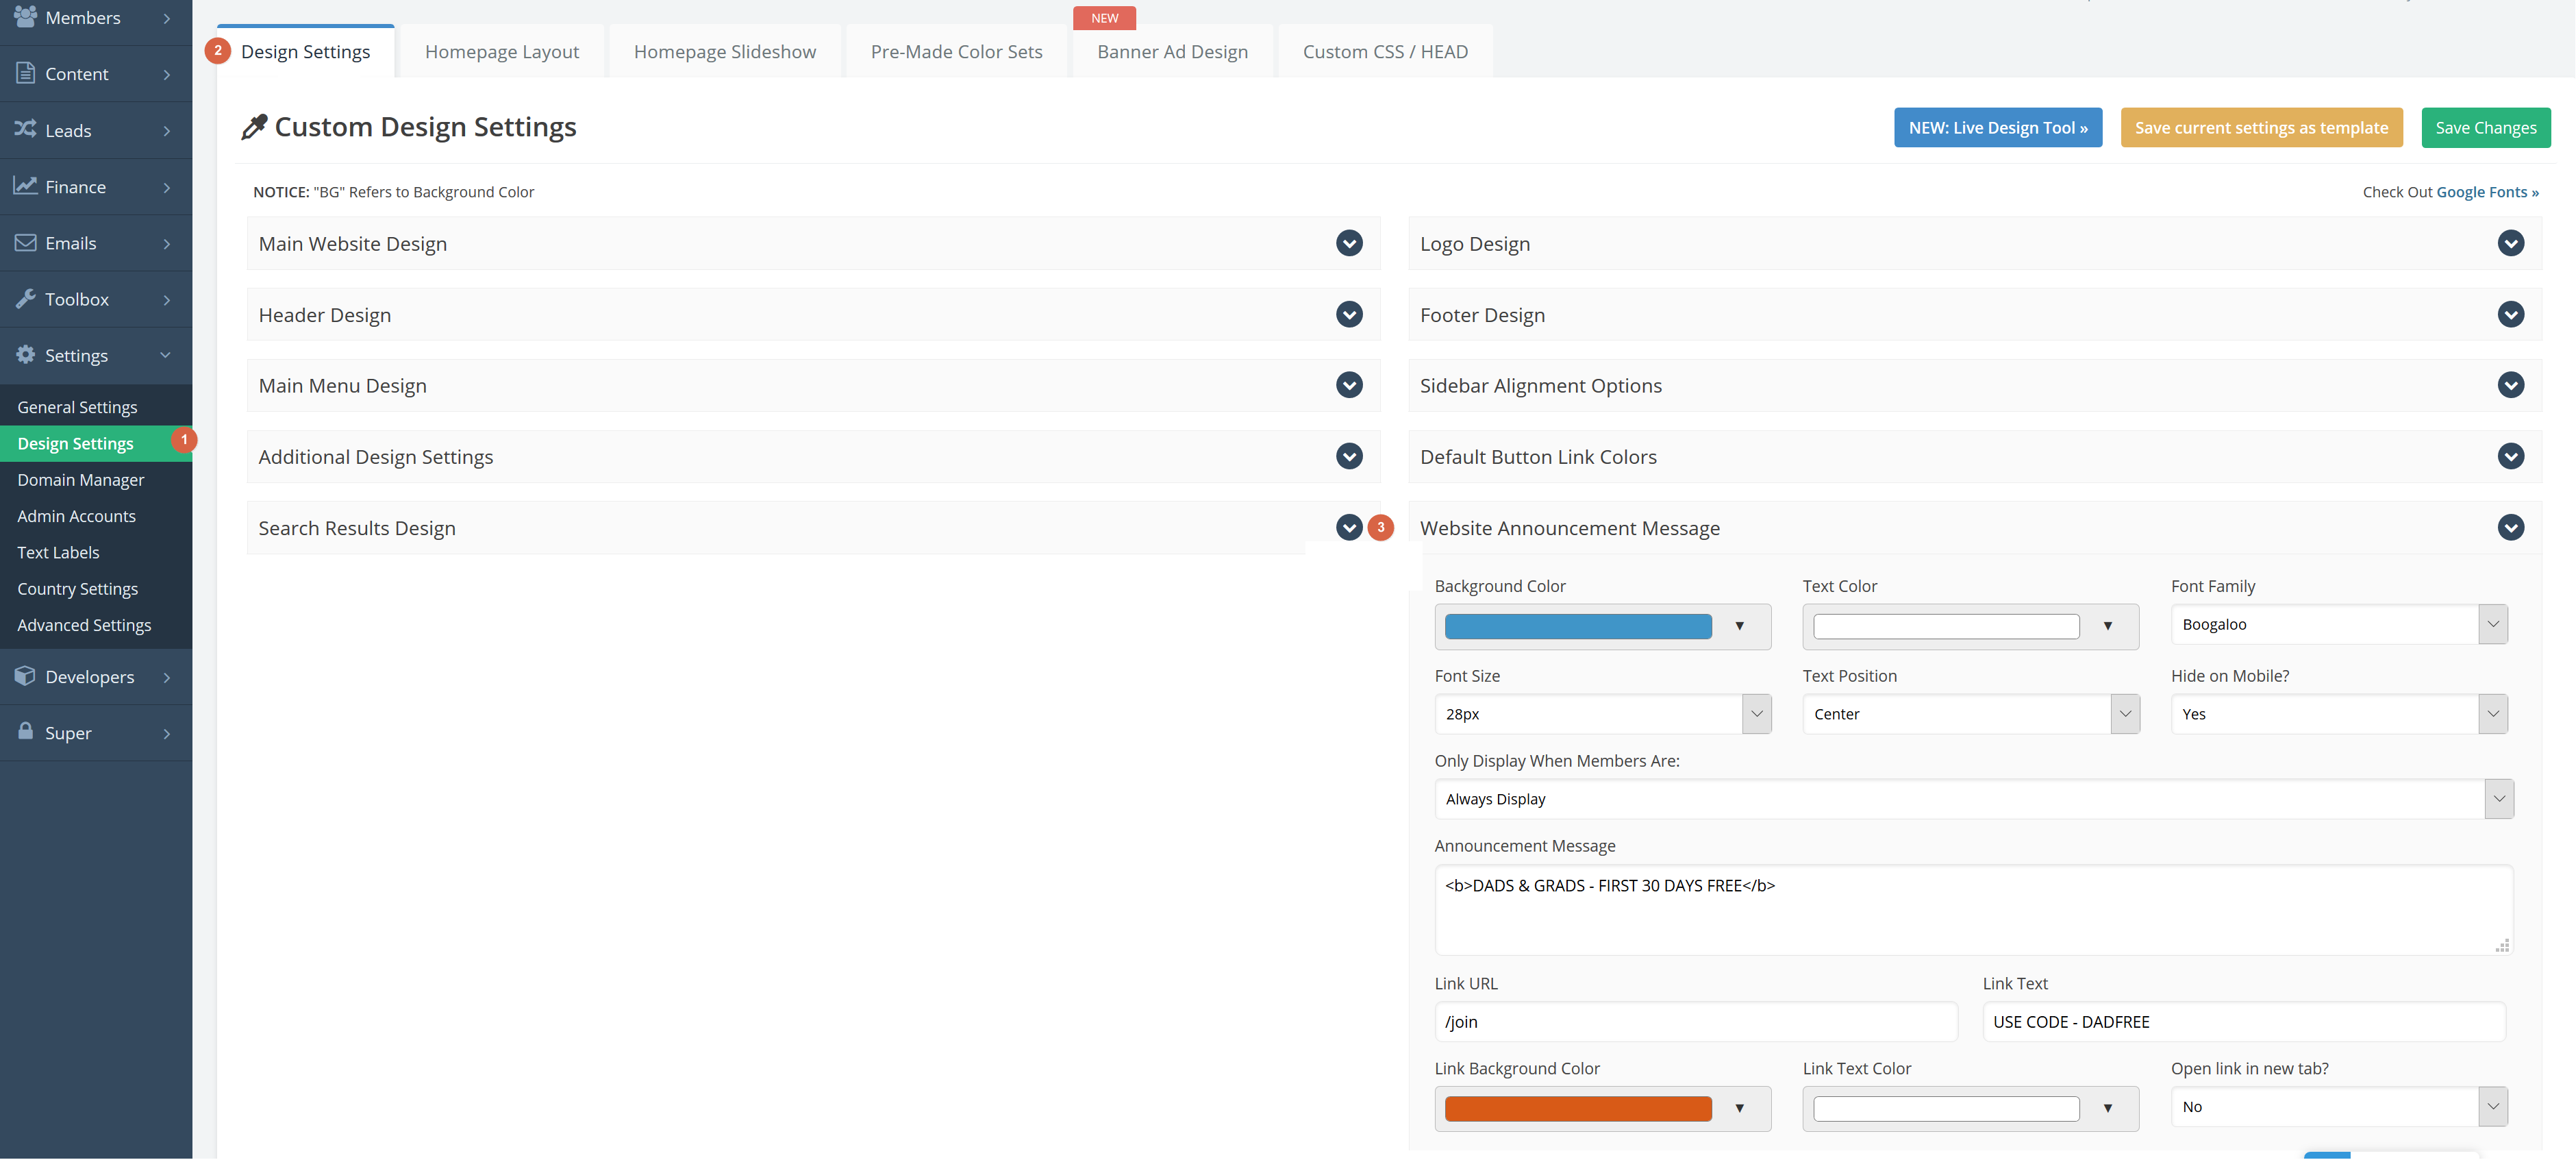Click the Members people icon in sidebar
This screenshot has width=2576, height=1160.
point(26,17)
